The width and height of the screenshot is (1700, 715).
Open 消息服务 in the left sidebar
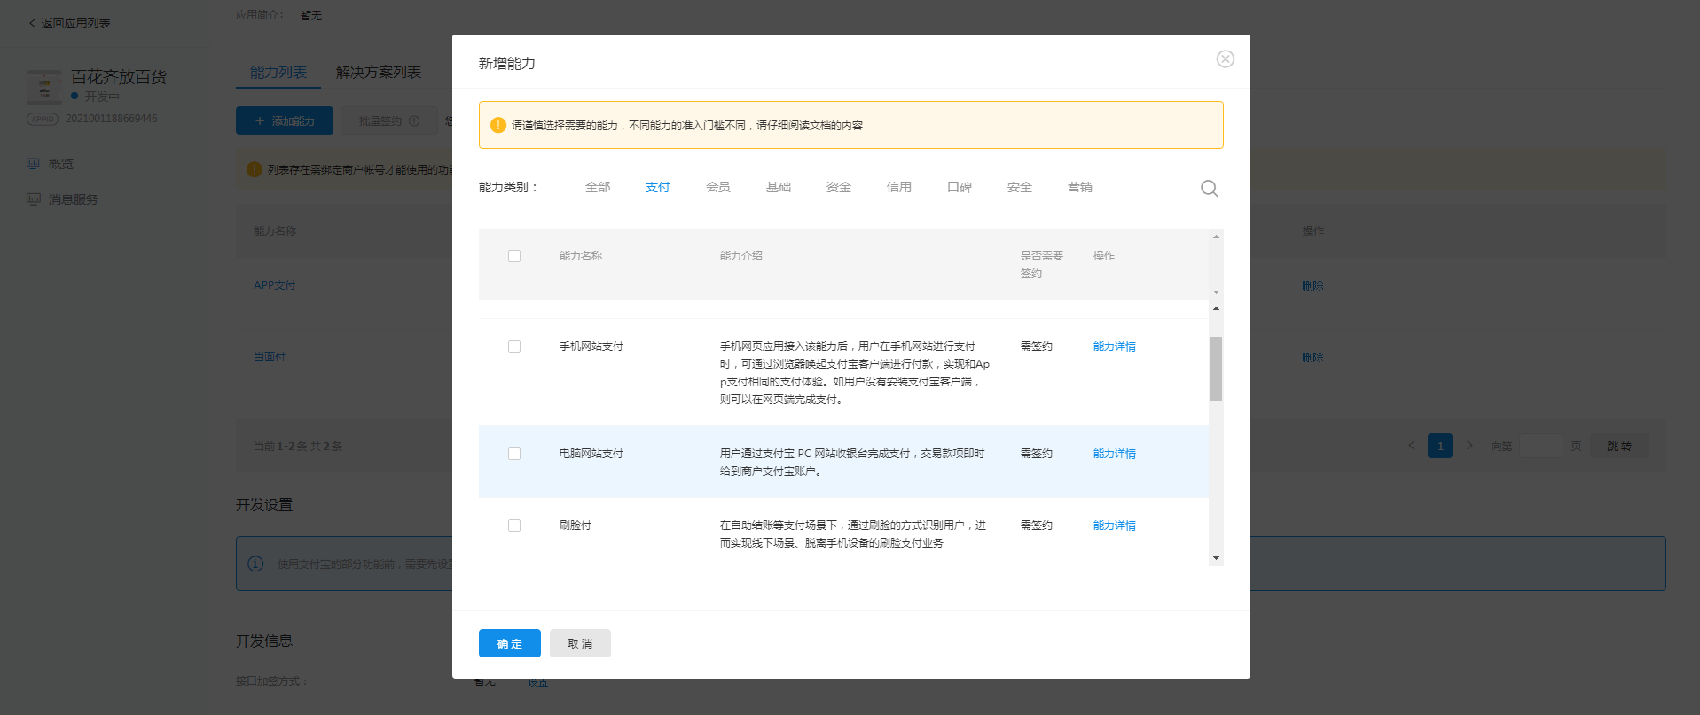point(73,200)
